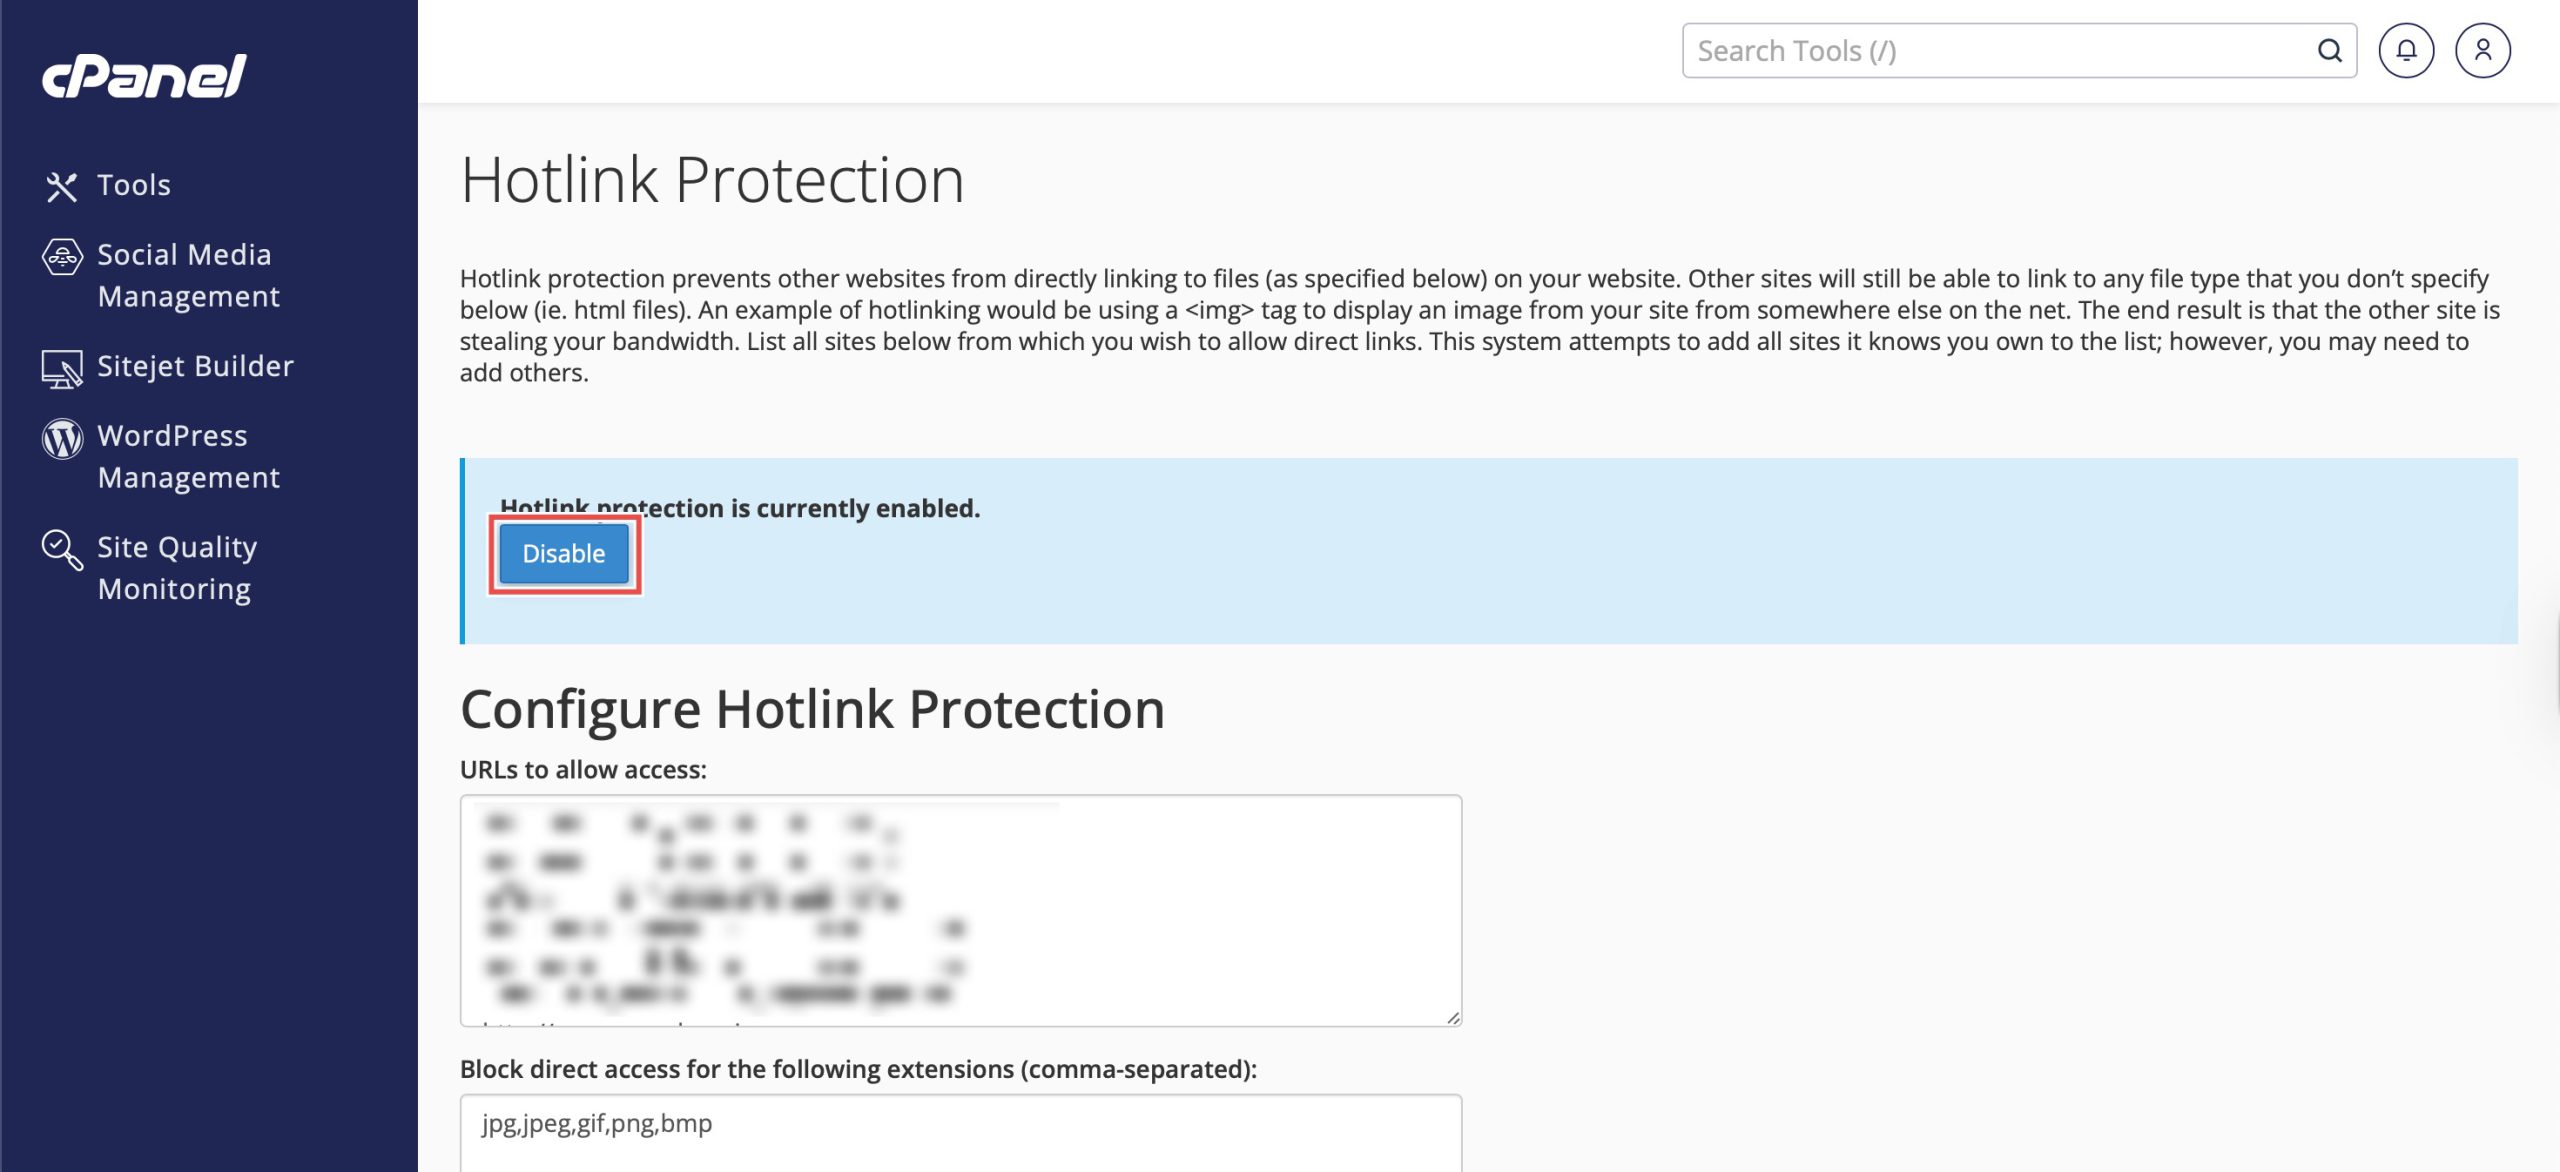2560x1172 pixels.
Task: Focus the Search Tools input field
Action: (2000, 51)
